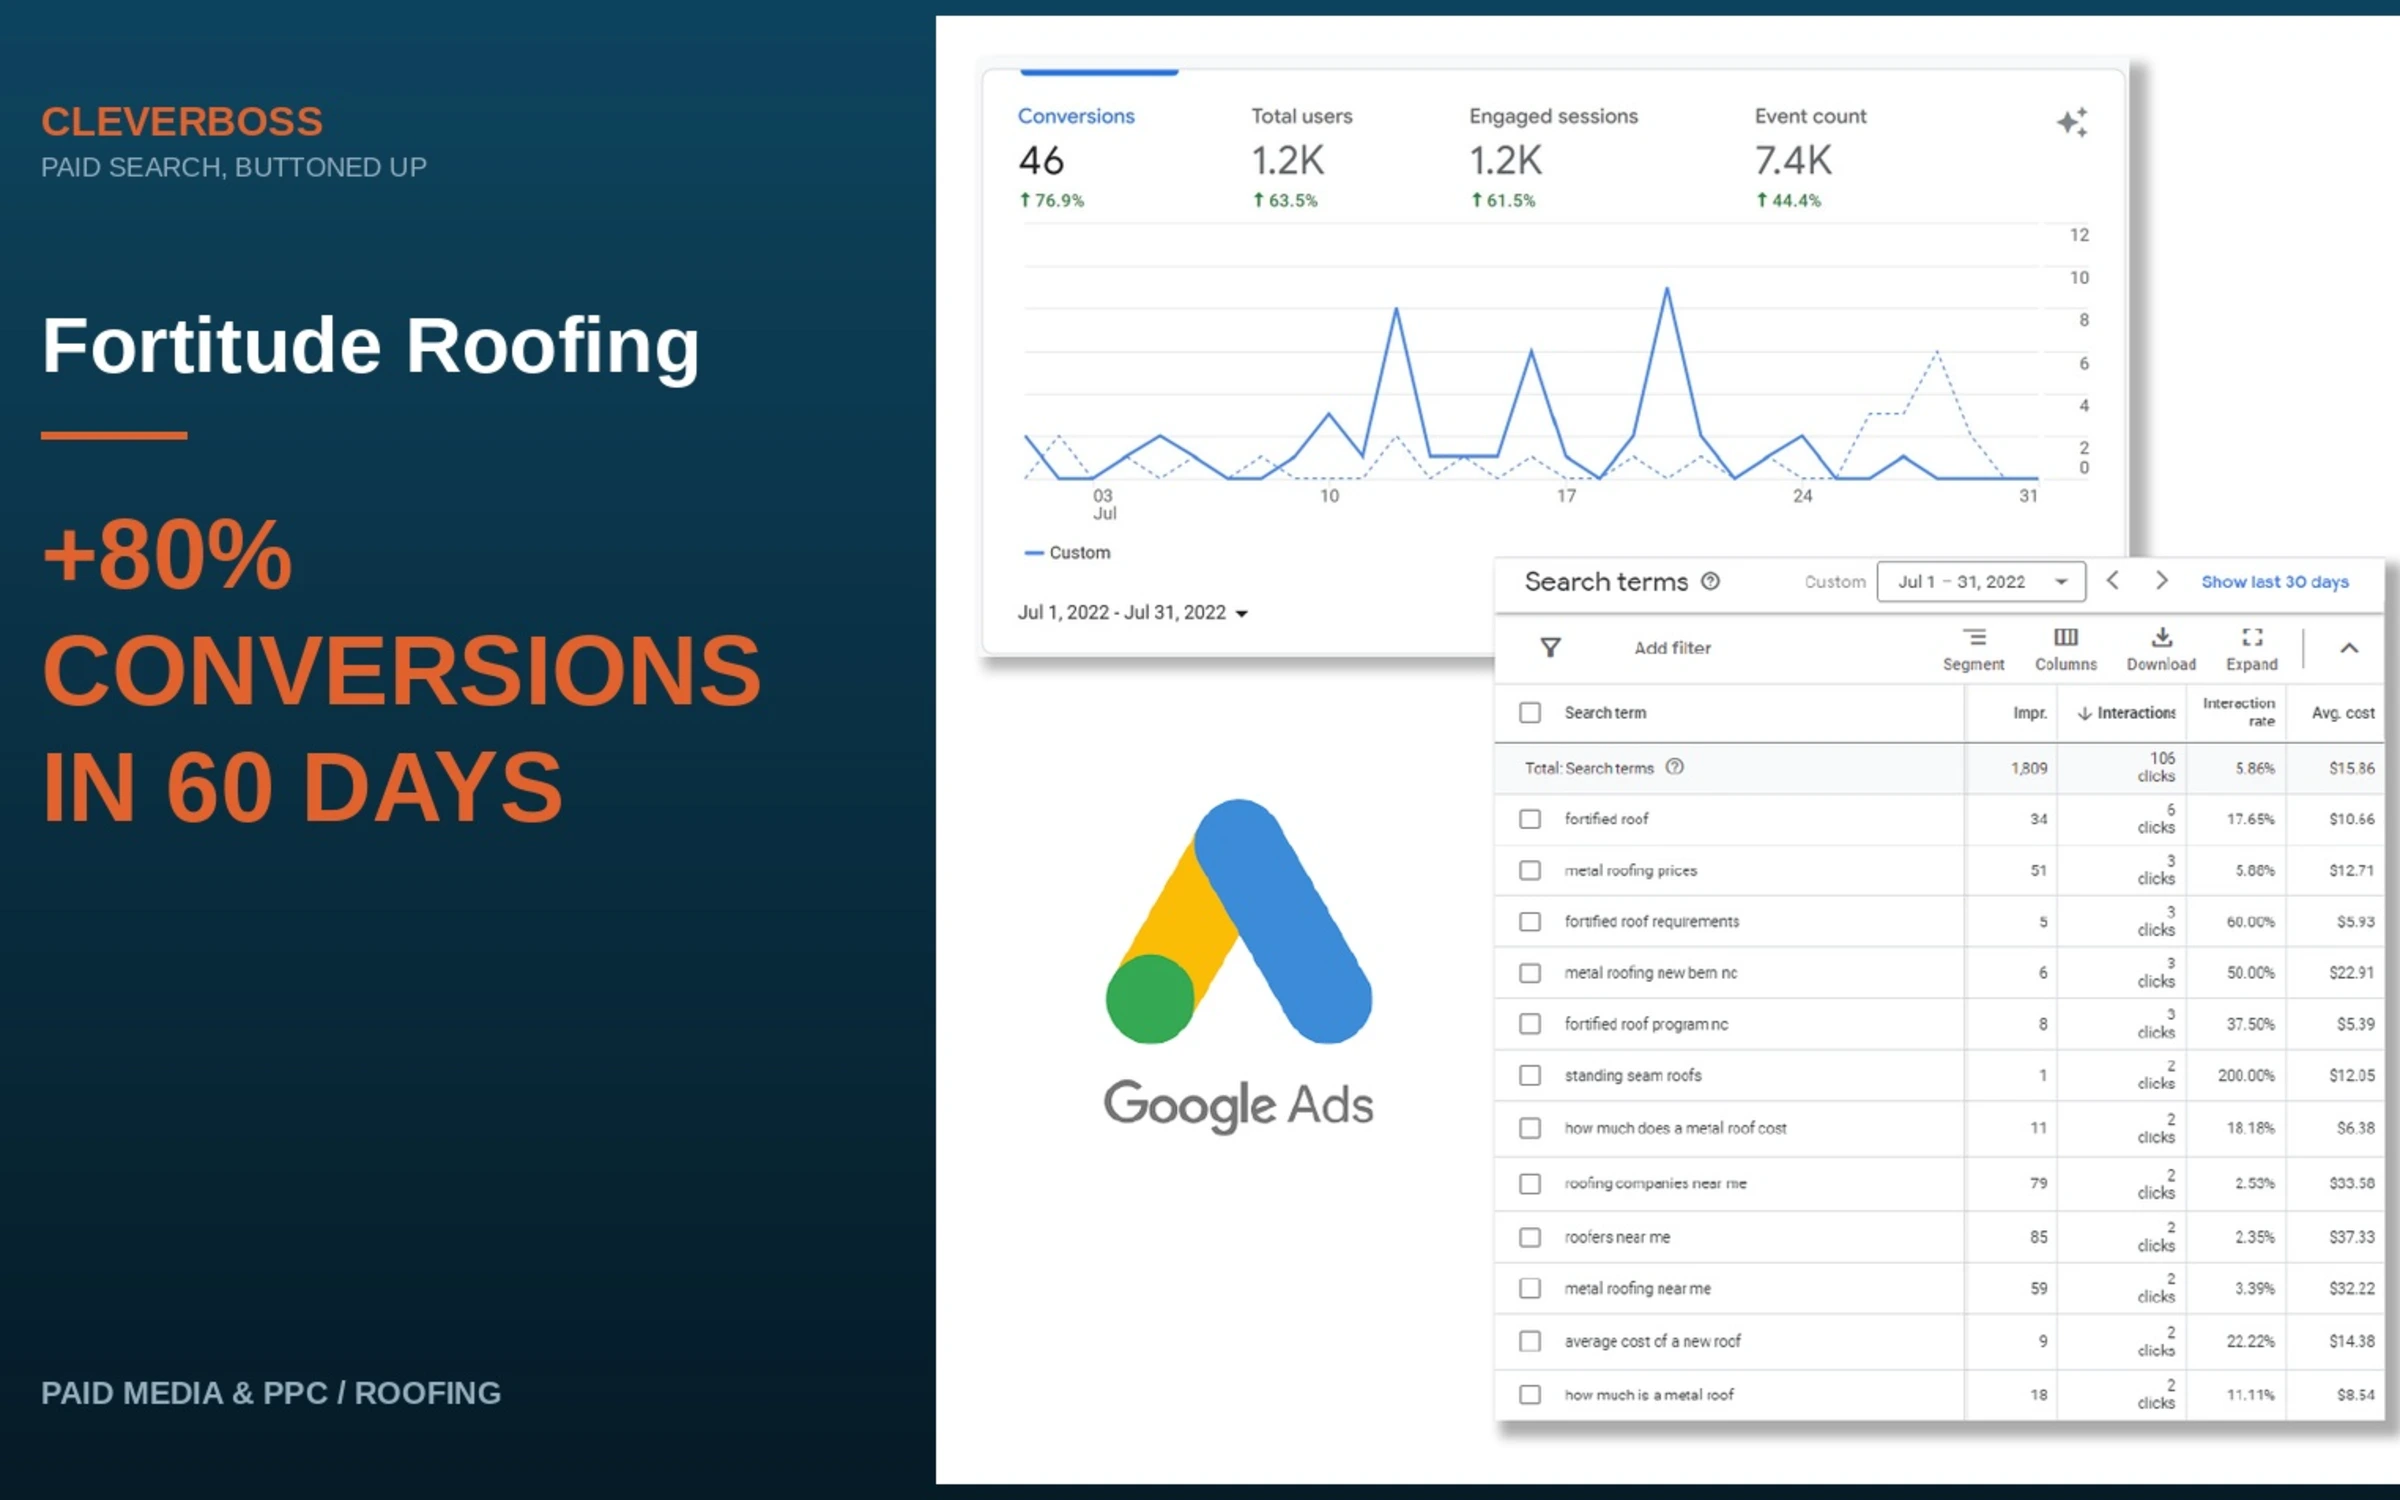
Task: Select the Total users metric tab
Action: (1301, 157)
